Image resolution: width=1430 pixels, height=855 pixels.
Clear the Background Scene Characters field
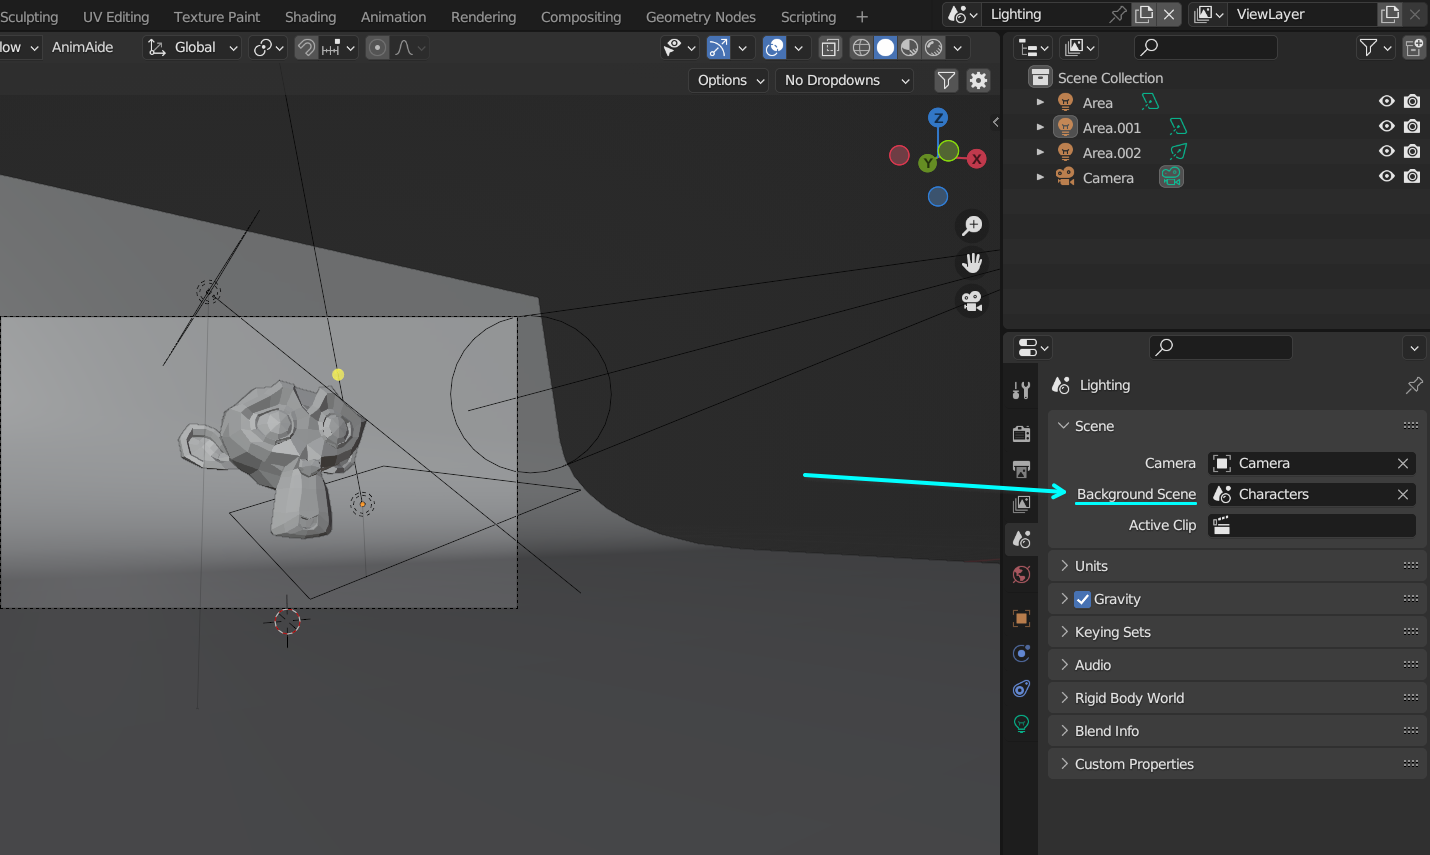point(1403,494)
